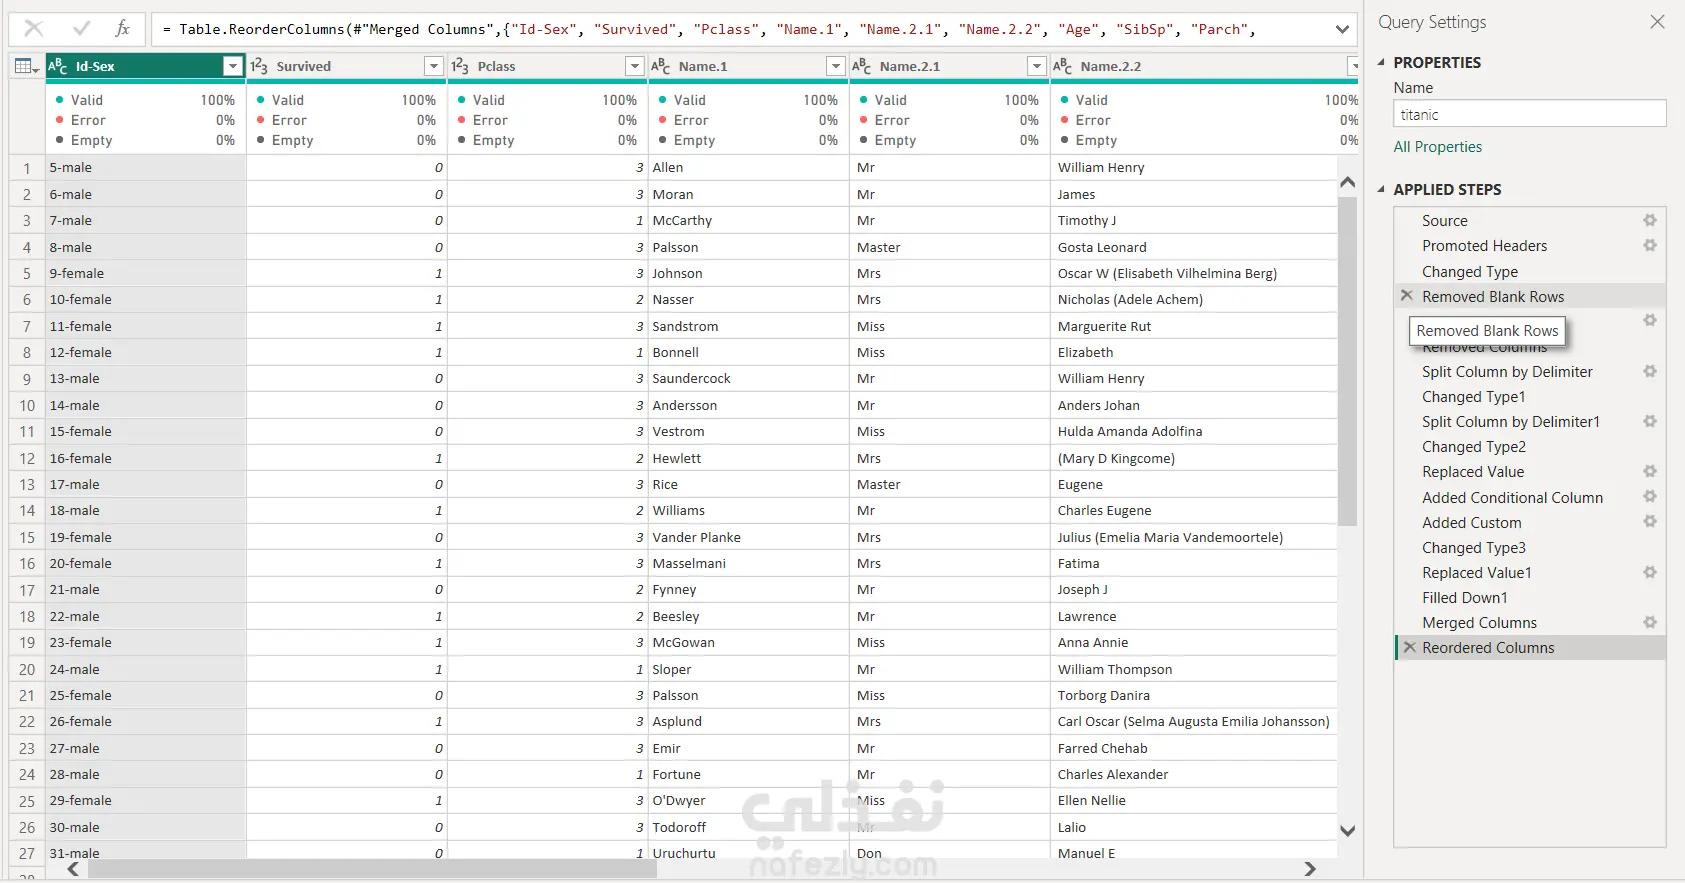The image size is (1685, 883).
Task: Collapse the APPLIED STEPS section
Action: [x=1381, y=189]
